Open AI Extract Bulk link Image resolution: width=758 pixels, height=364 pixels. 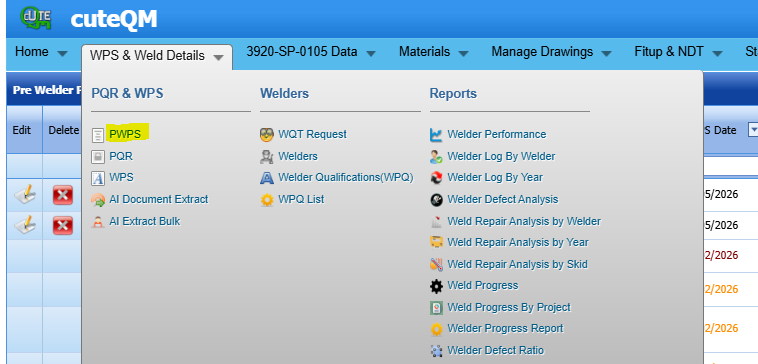(x=145, y=221)
